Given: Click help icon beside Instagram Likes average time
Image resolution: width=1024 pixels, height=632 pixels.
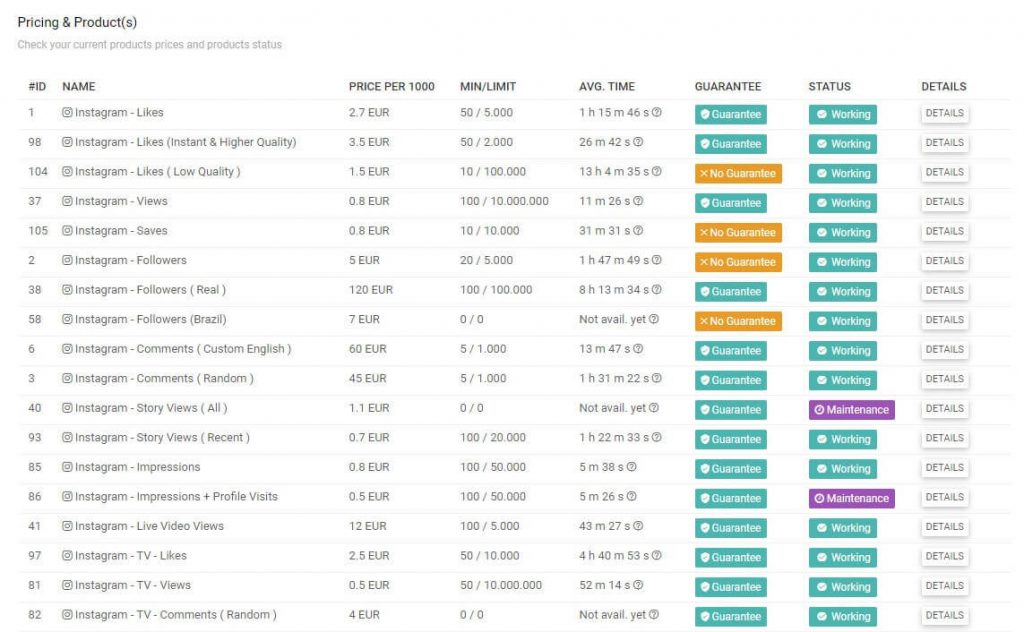Looking at the screenshot, I should click(x=657, y=113).
